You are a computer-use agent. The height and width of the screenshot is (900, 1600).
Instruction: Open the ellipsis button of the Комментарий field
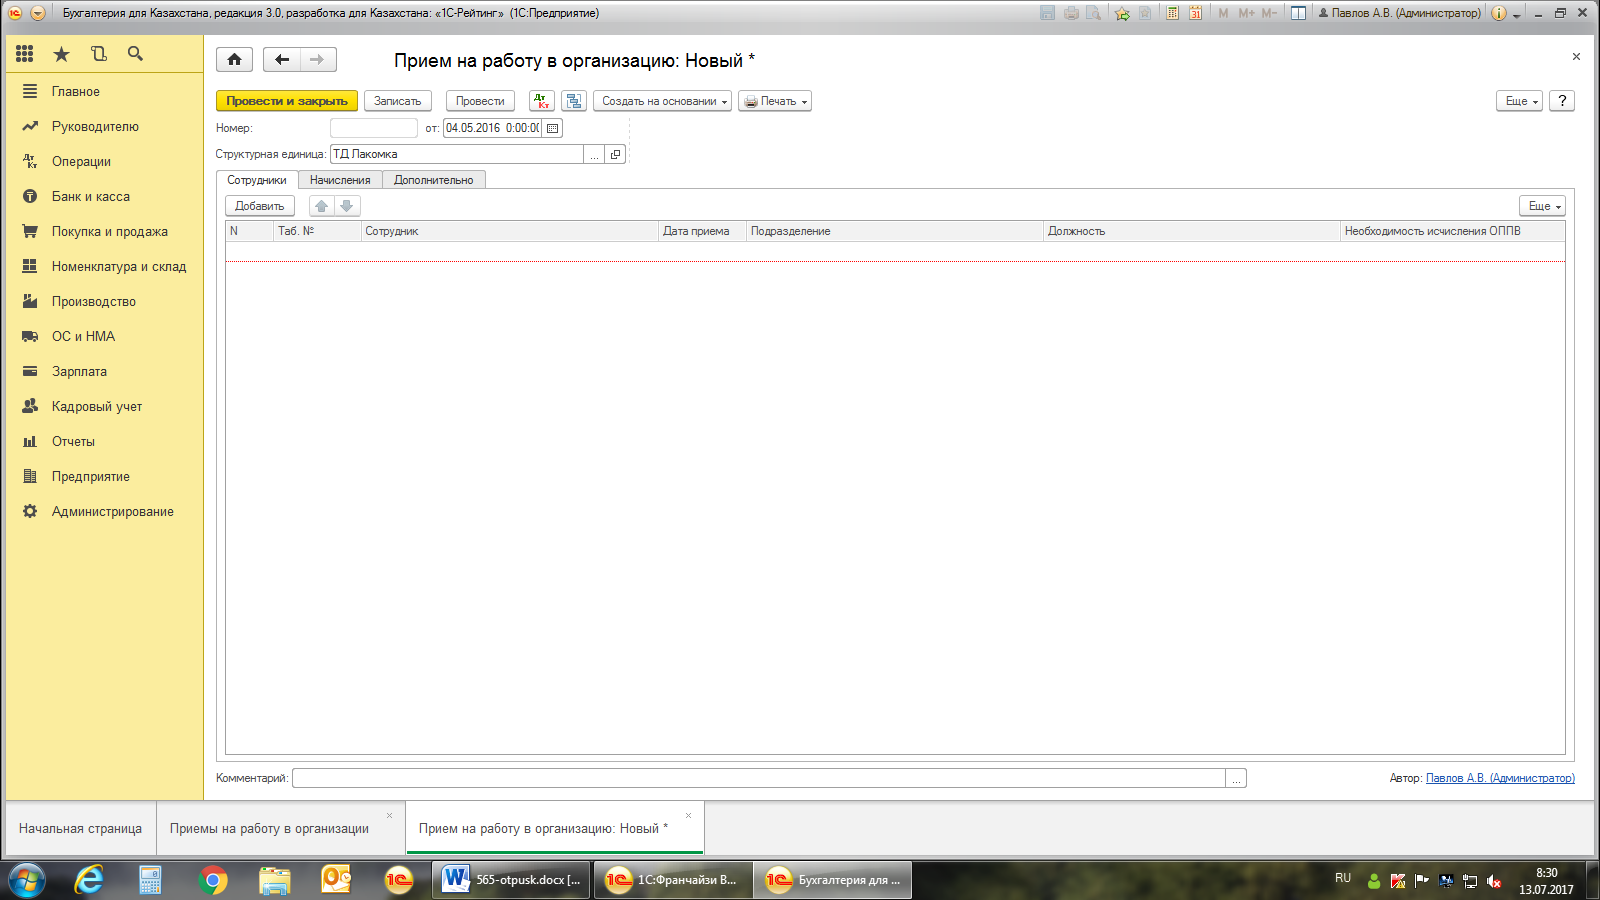point(1236,778)
